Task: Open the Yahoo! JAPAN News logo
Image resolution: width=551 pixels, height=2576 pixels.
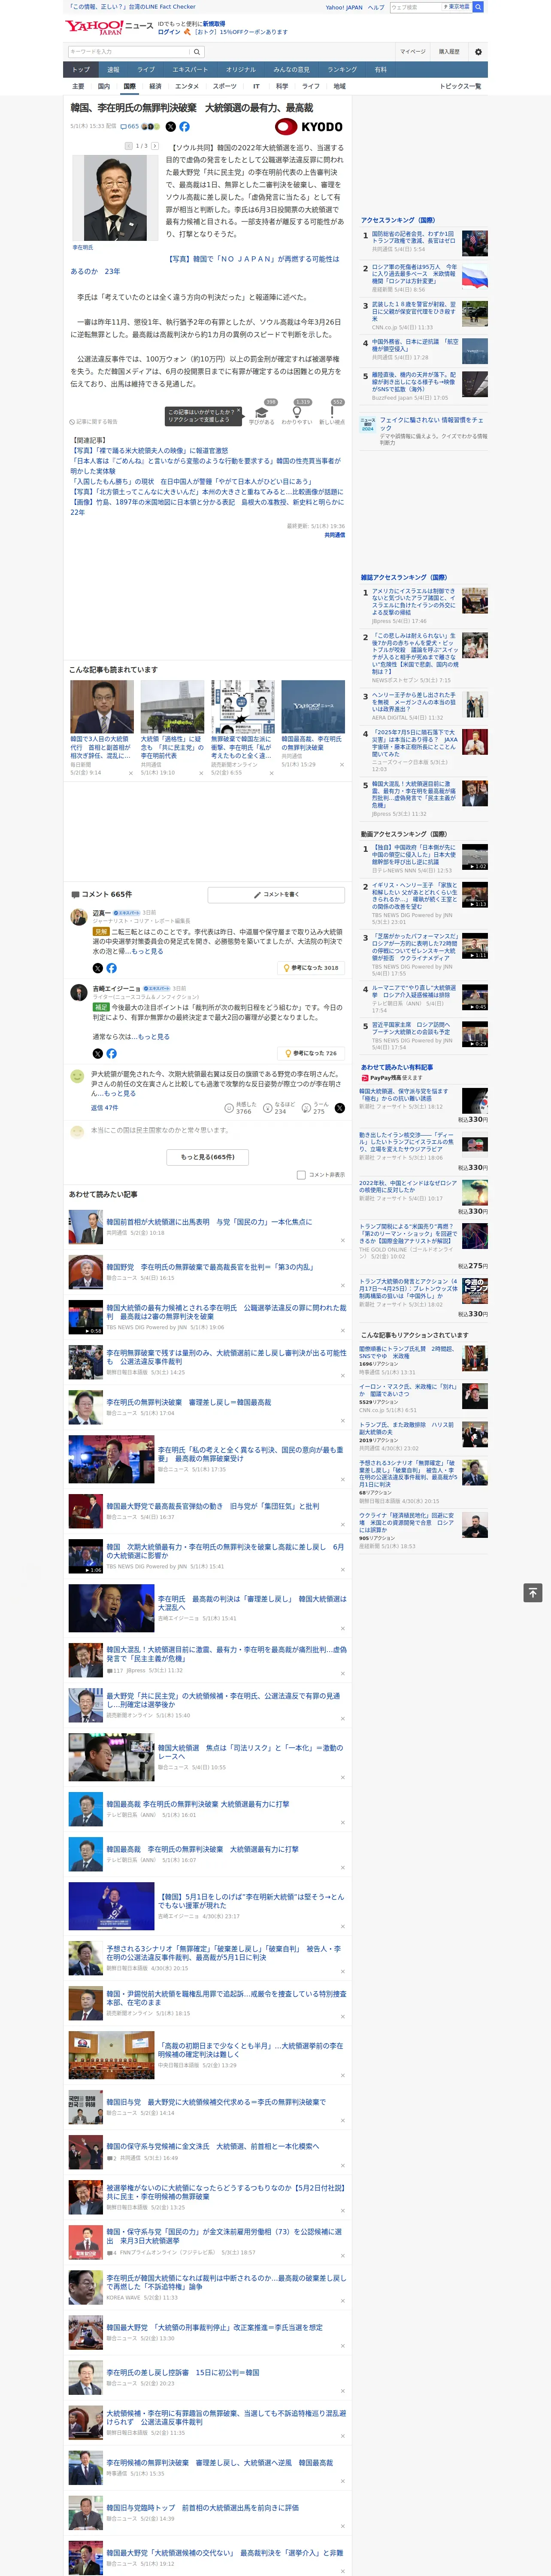Action: coord(110,27)
